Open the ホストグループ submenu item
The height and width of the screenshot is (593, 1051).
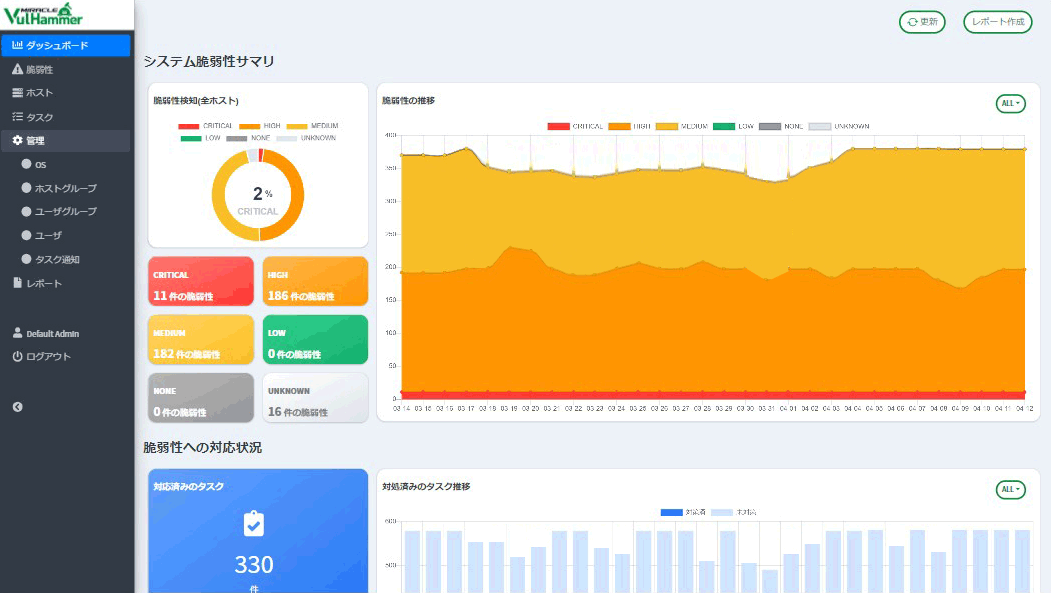66,188
